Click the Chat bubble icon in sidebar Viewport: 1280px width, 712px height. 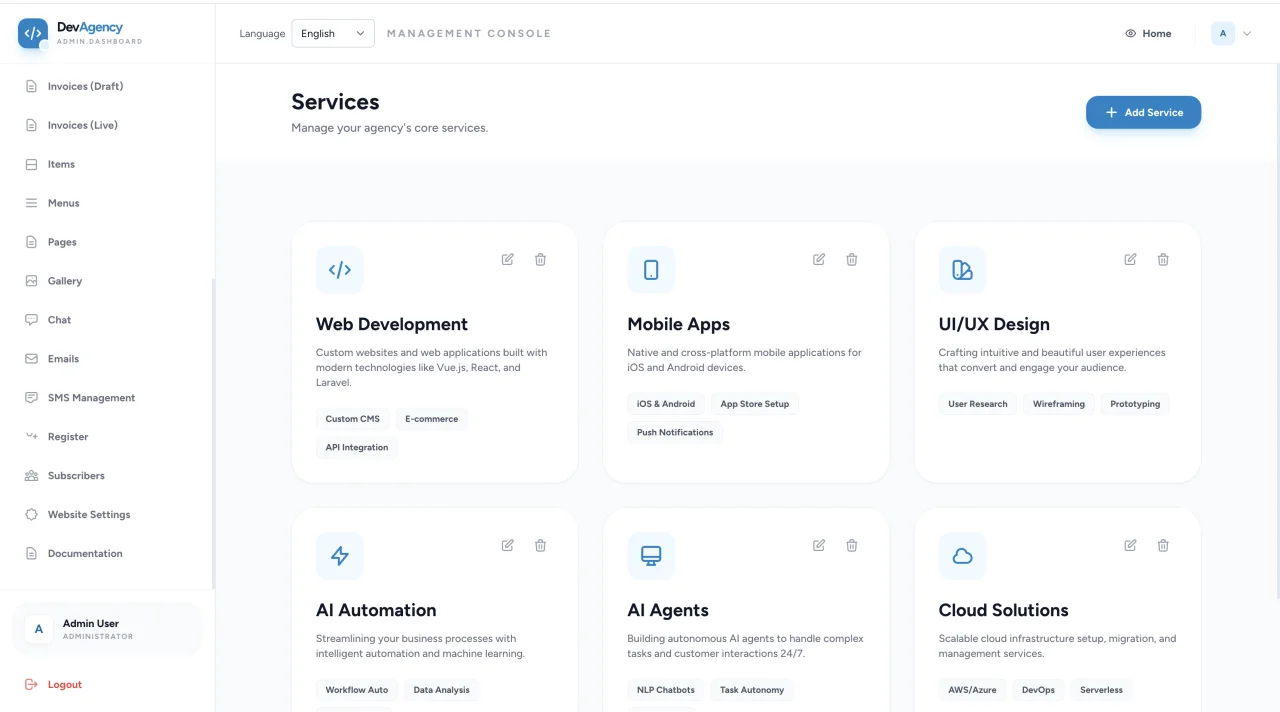pos(31,320)
